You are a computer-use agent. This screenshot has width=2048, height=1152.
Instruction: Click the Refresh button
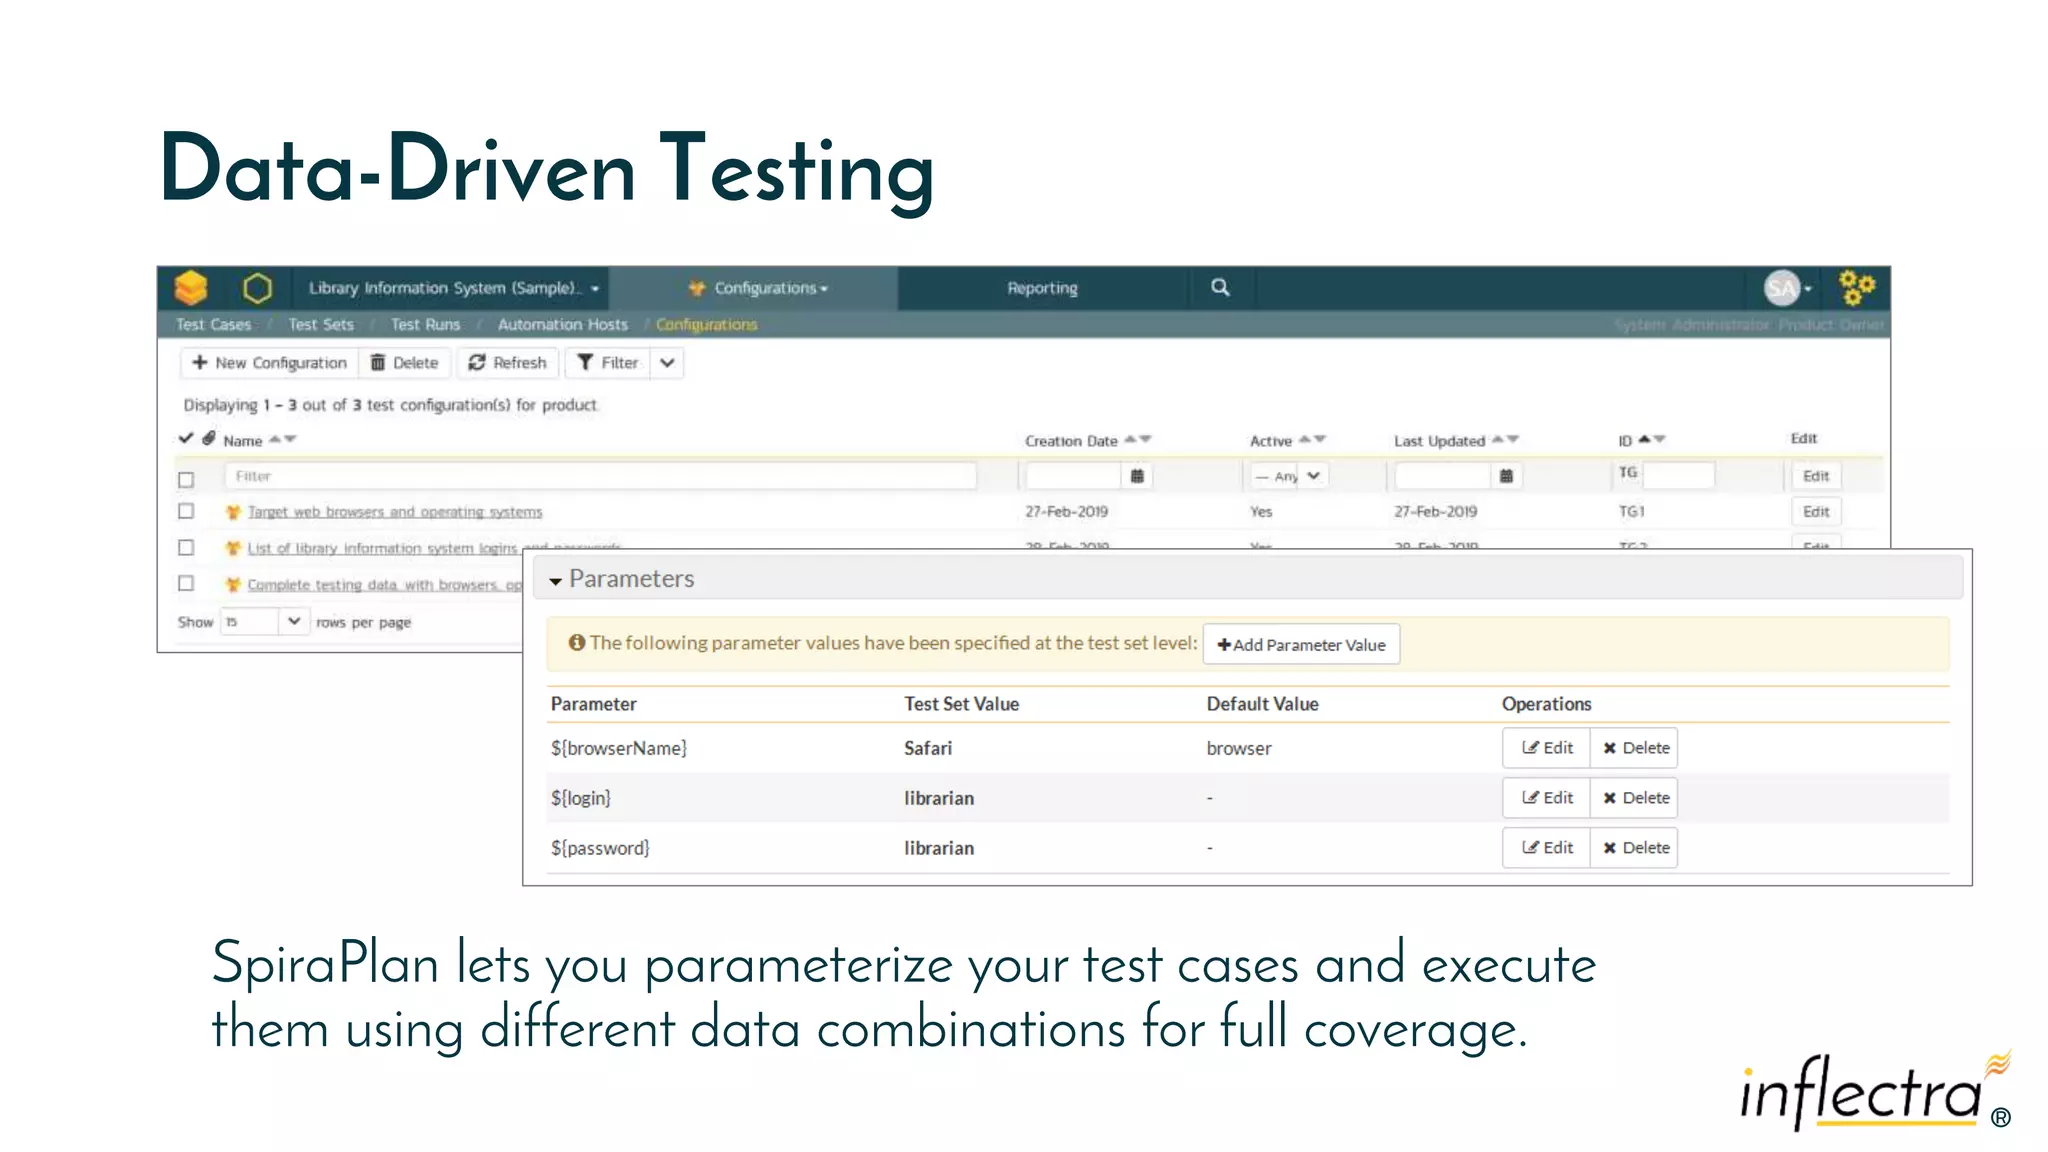pyautogui.click(x=508, y=363)
